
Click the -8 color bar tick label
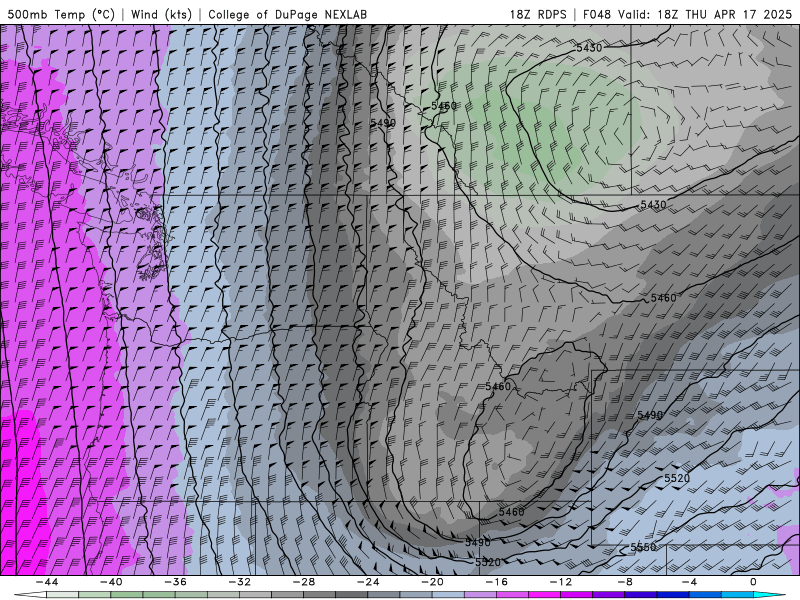click(625, 582)
